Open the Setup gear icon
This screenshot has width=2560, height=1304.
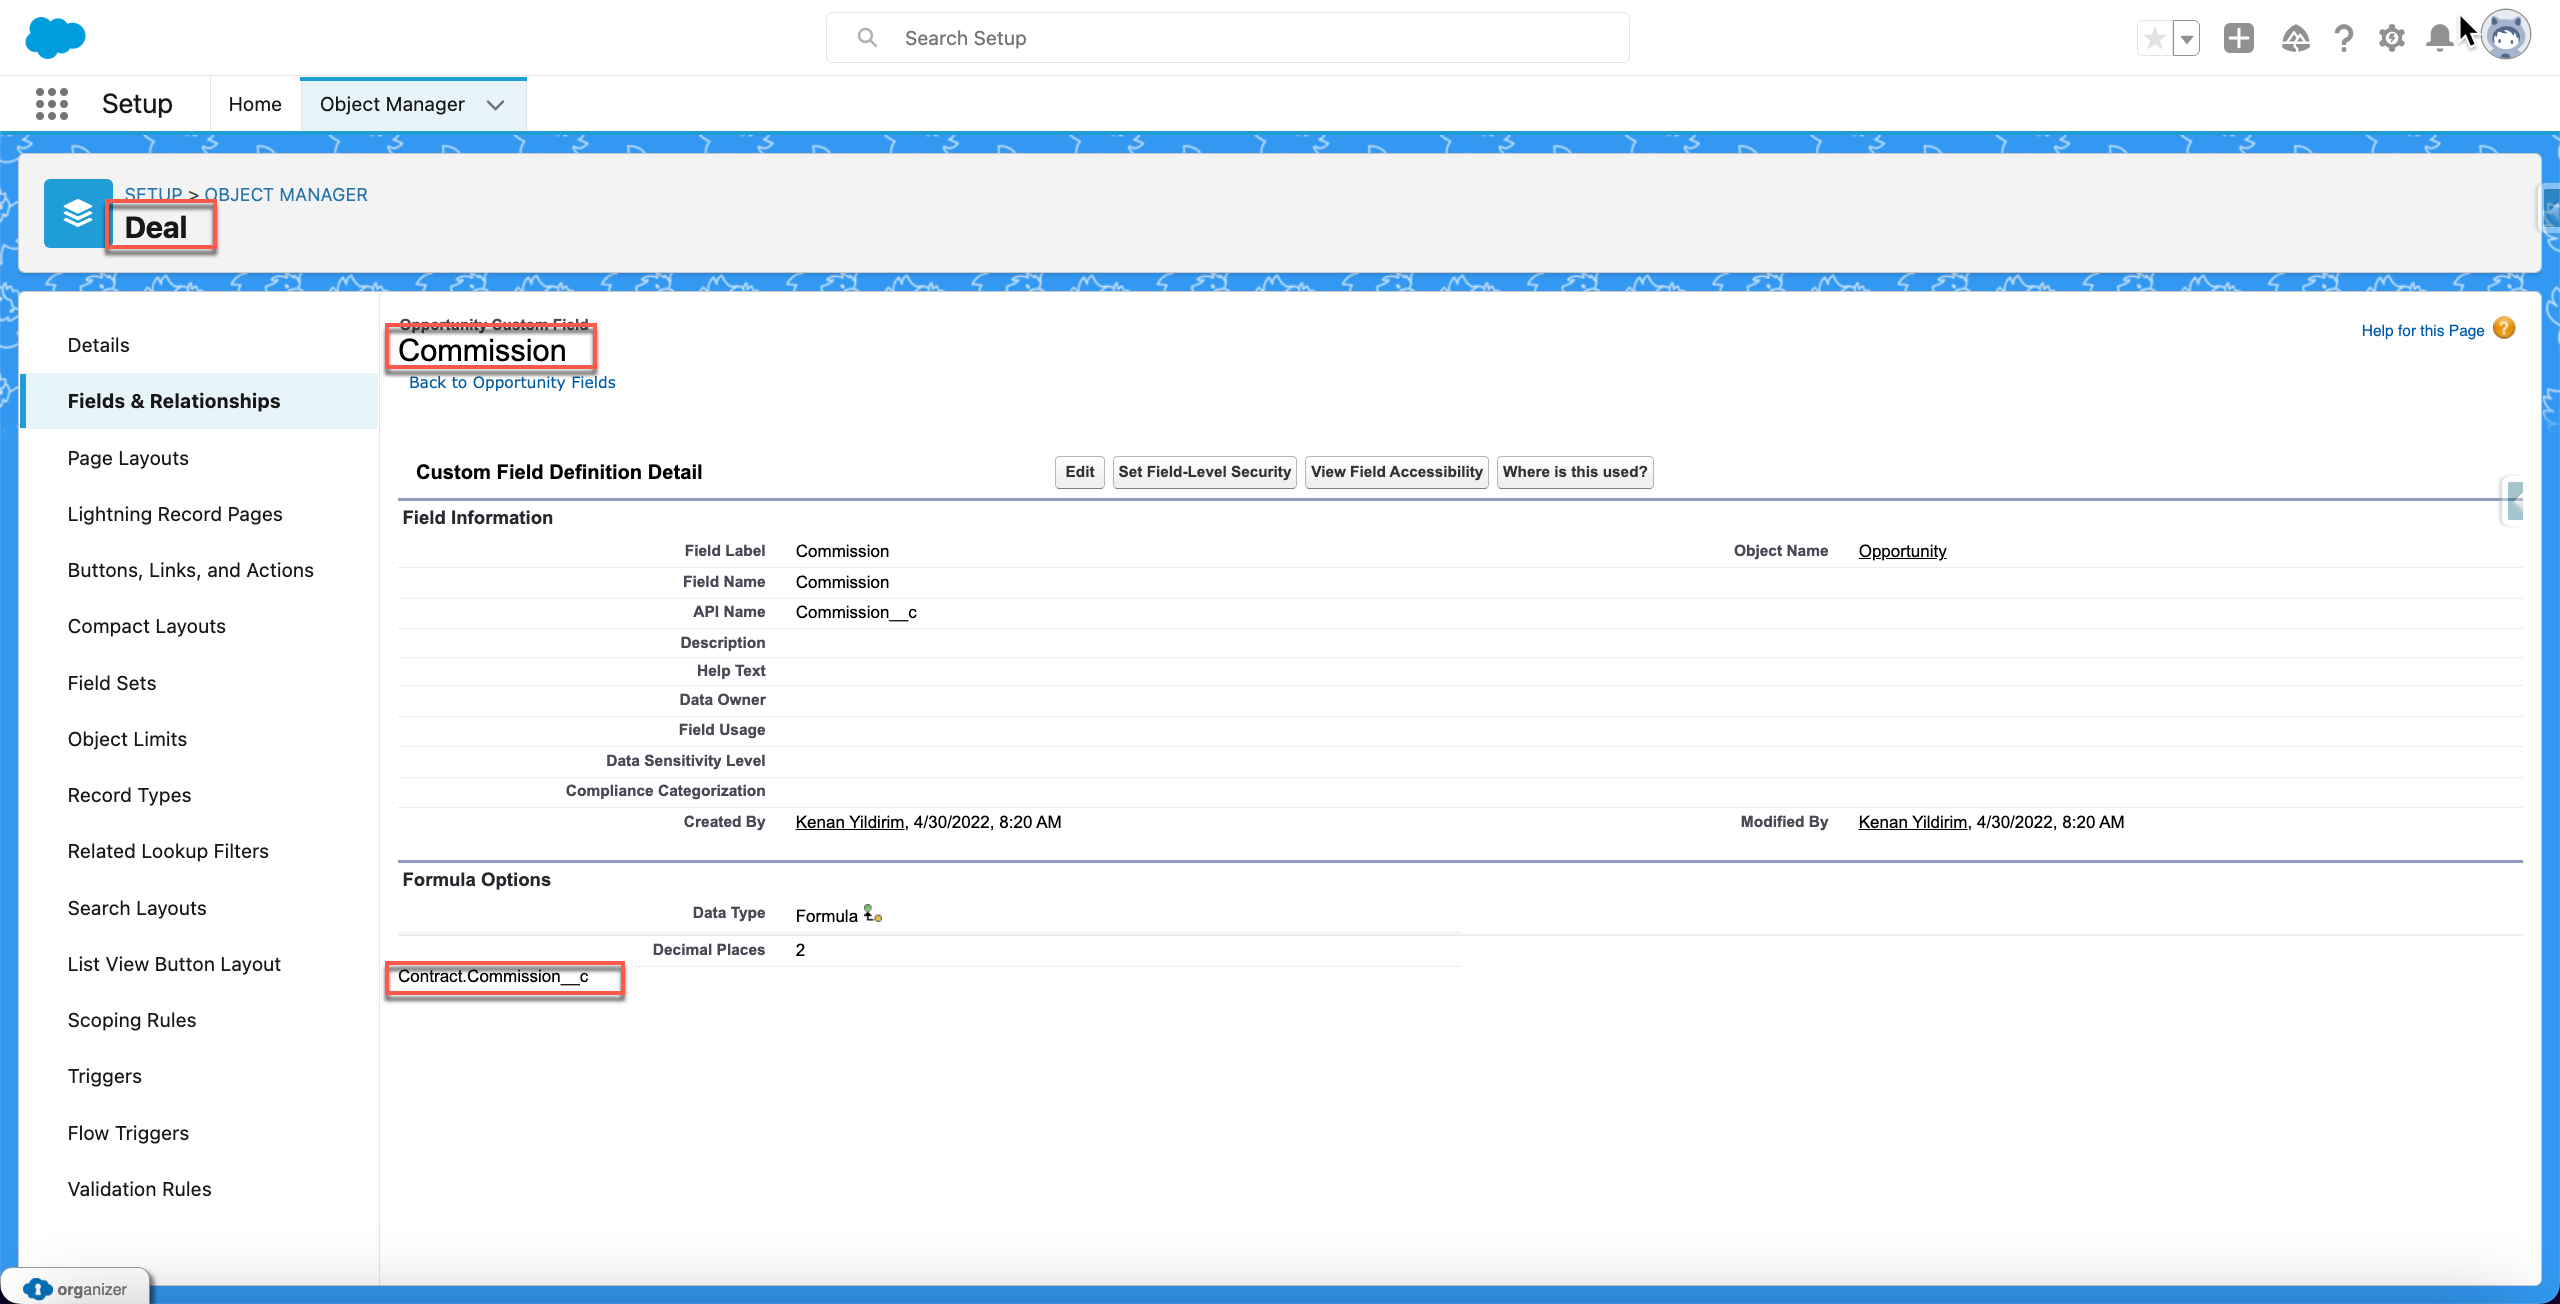click(2391, 38)
